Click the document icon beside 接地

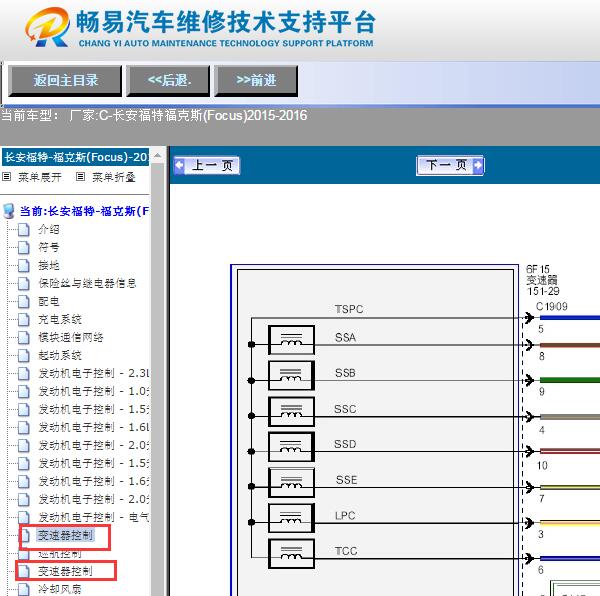[x=24, y=265]
